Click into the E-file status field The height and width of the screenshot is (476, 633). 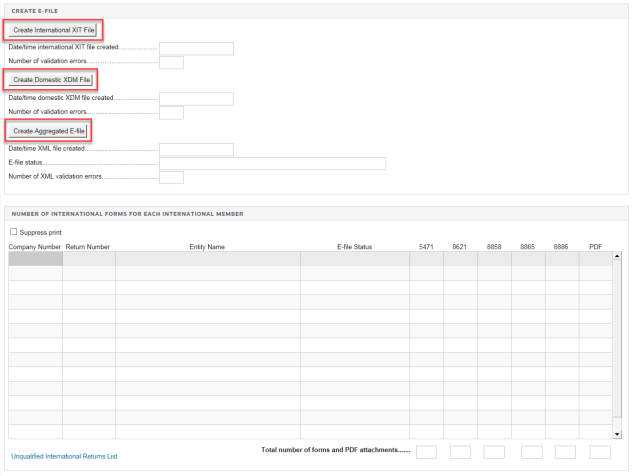point(272,163)
